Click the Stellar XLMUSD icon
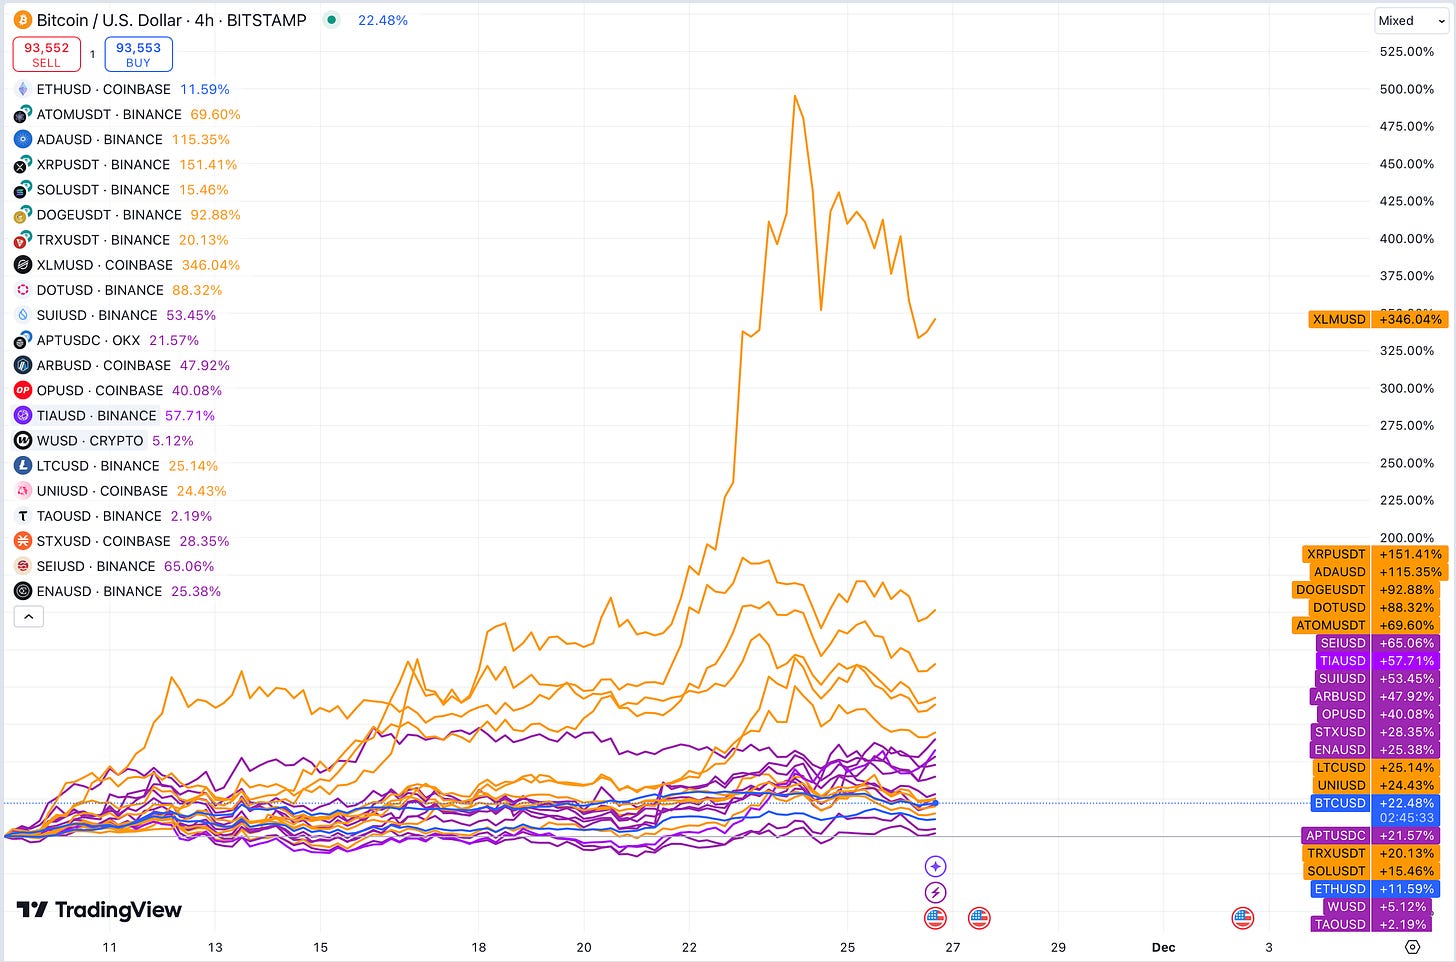 (x=23, y=265)
